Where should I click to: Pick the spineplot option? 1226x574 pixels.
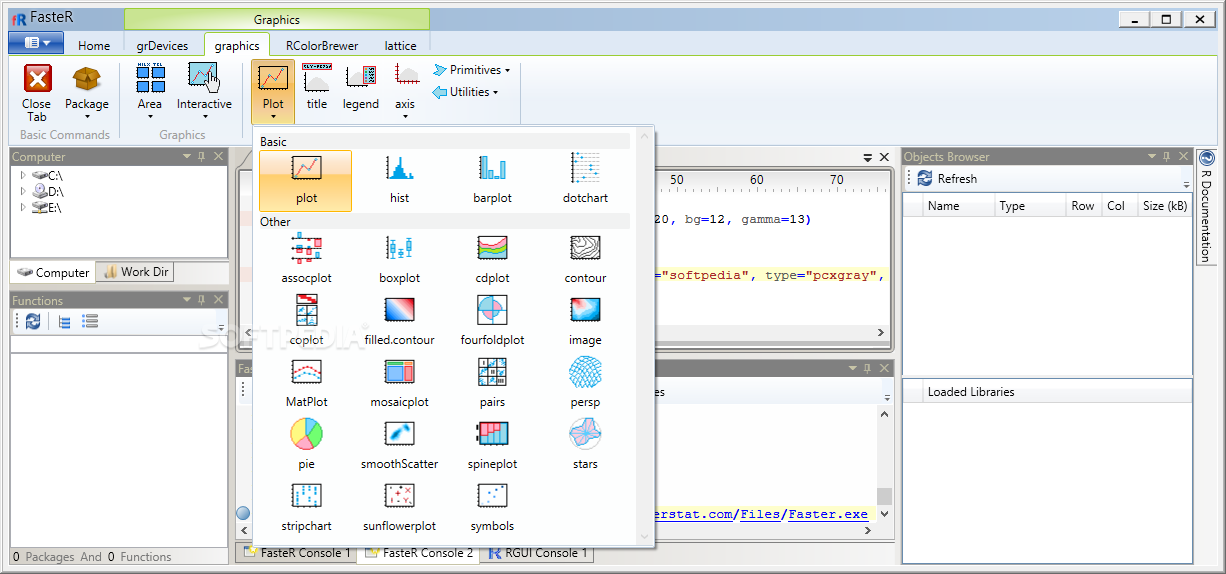coord(492,446)
